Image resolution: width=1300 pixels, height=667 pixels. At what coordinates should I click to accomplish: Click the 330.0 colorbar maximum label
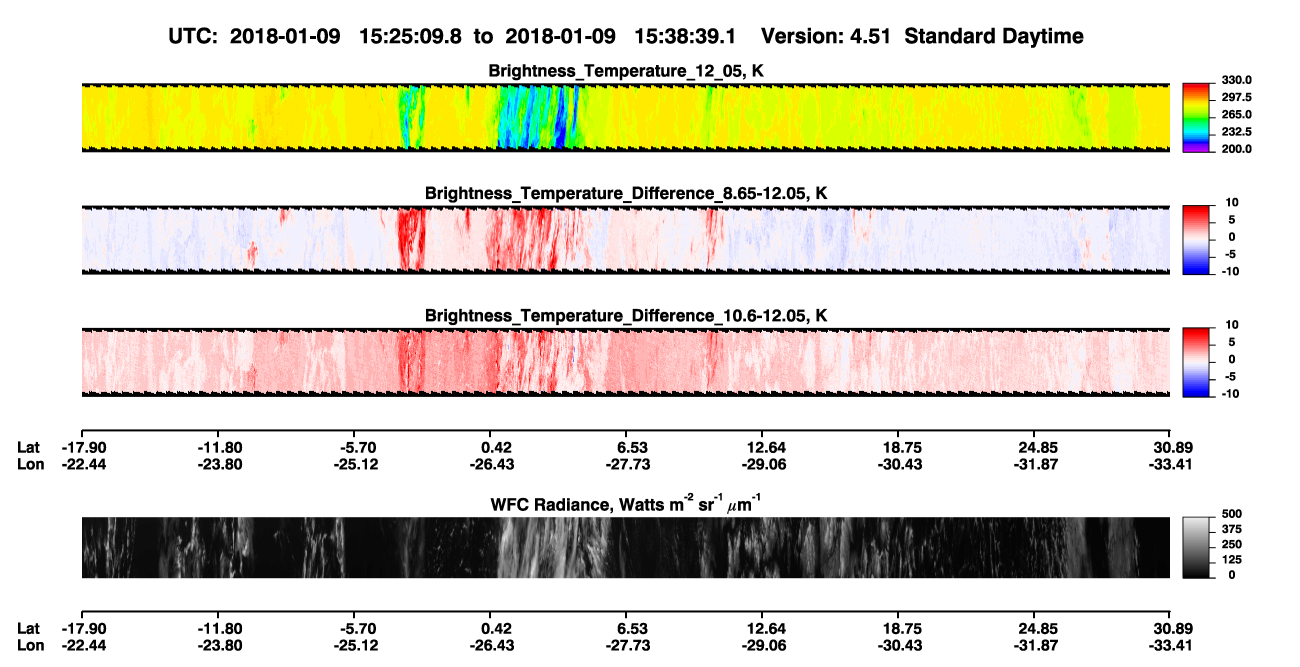click(1236, 81)
